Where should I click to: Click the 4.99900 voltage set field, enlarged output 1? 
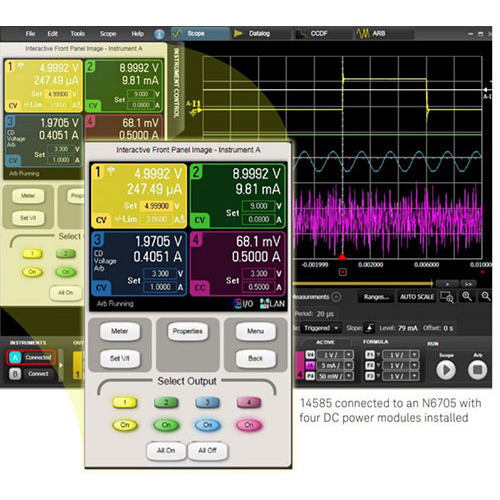click(x=157, y=206)
